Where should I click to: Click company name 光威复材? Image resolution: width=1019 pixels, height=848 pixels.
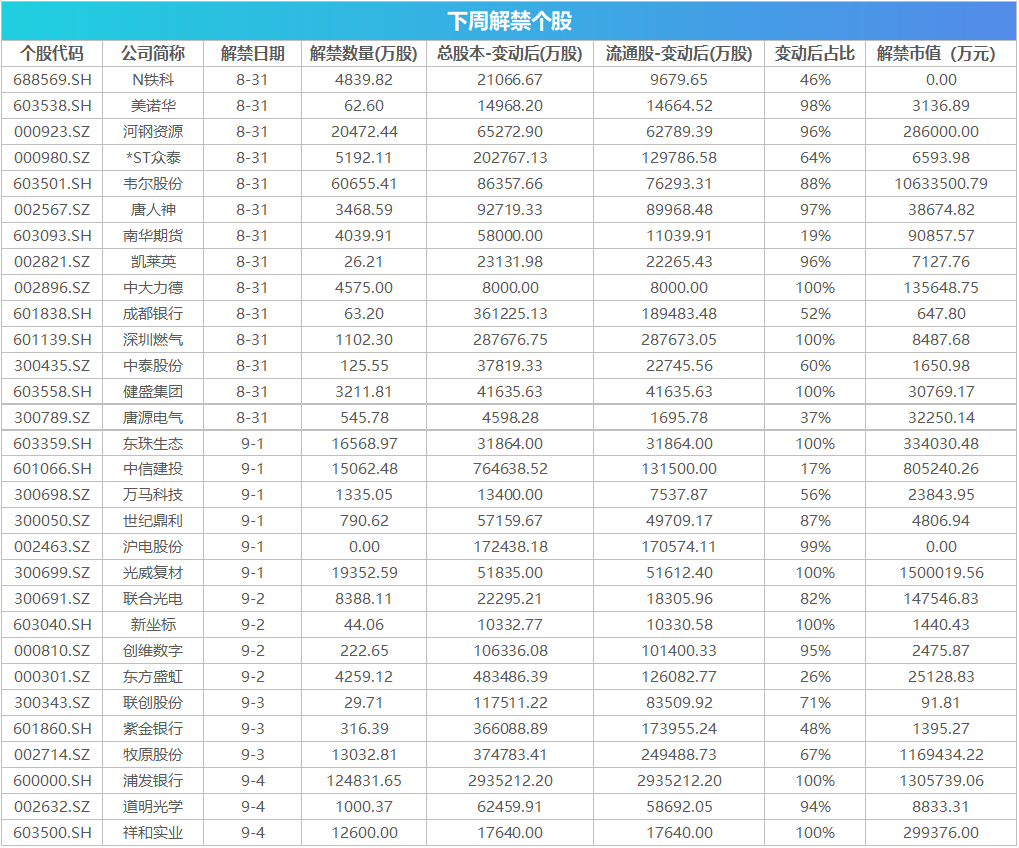point(153,573)
